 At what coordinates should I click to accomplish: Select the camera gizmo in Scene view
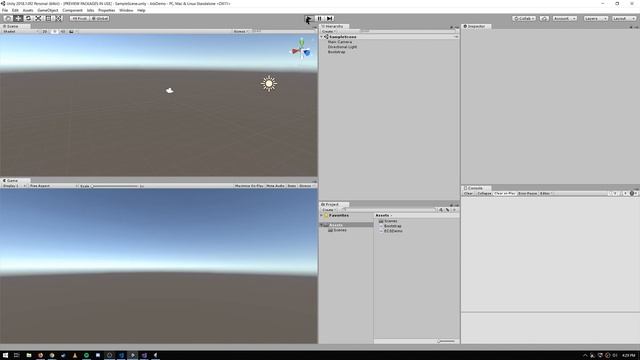[170, 91]
